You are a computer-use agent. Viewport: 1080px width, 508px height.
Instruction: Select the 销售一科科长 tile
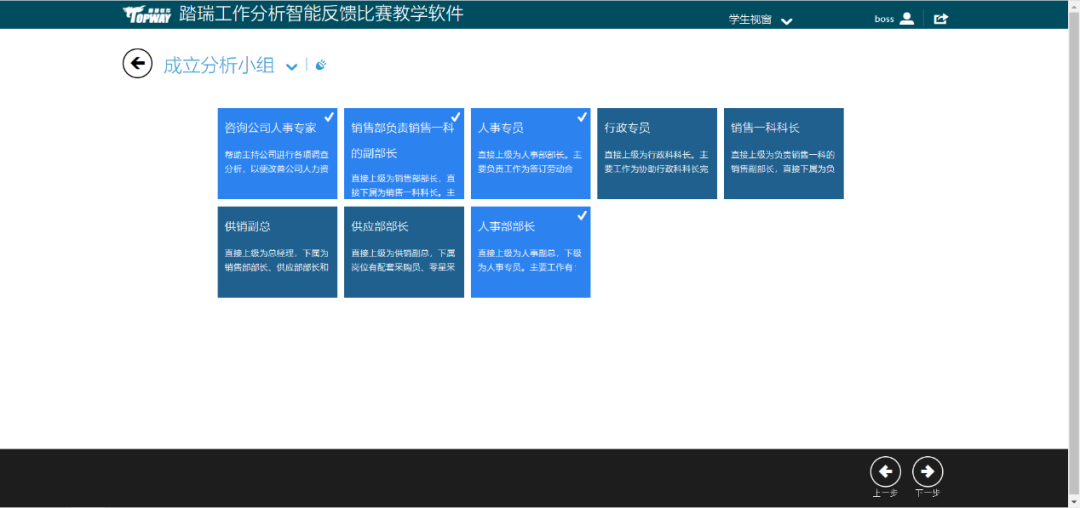(x=783, y=153)
